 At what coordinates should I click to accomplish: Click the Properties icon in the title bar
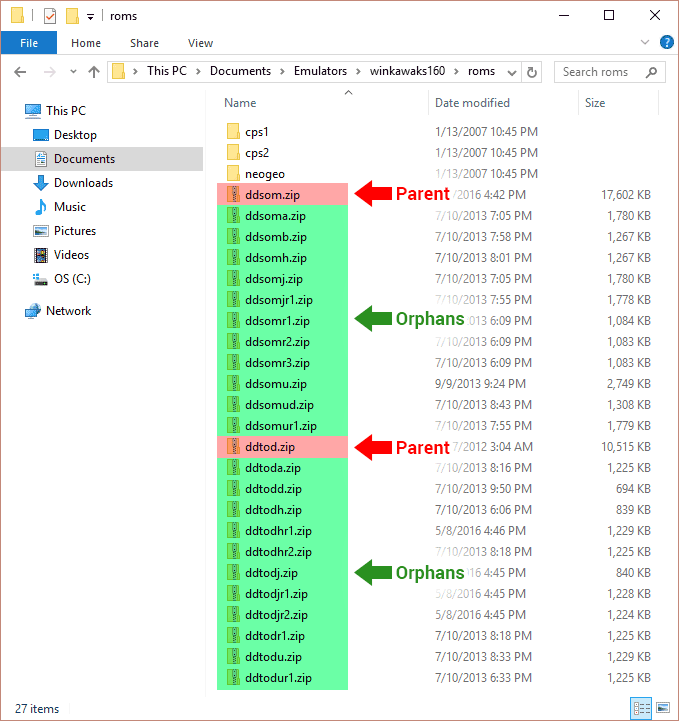click(x=50, y=16)
